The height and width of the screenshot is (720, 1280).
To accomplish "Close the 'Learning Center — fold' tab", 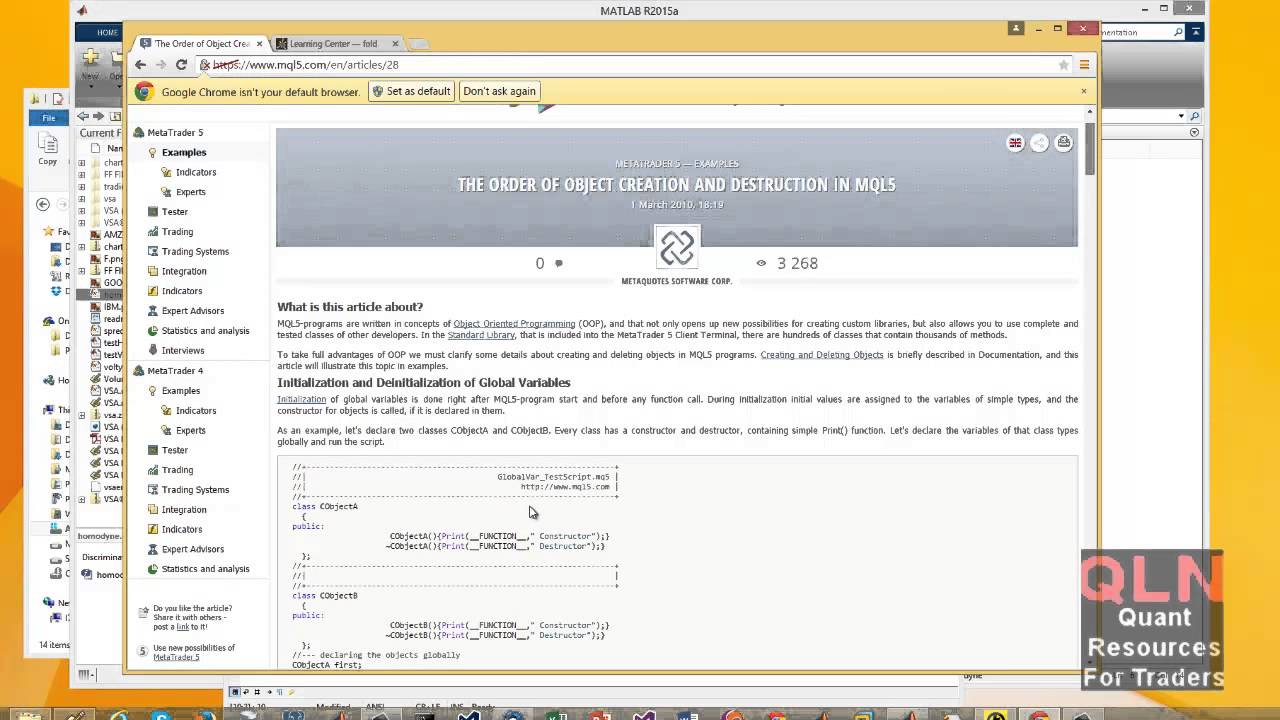I will point(396,44).
